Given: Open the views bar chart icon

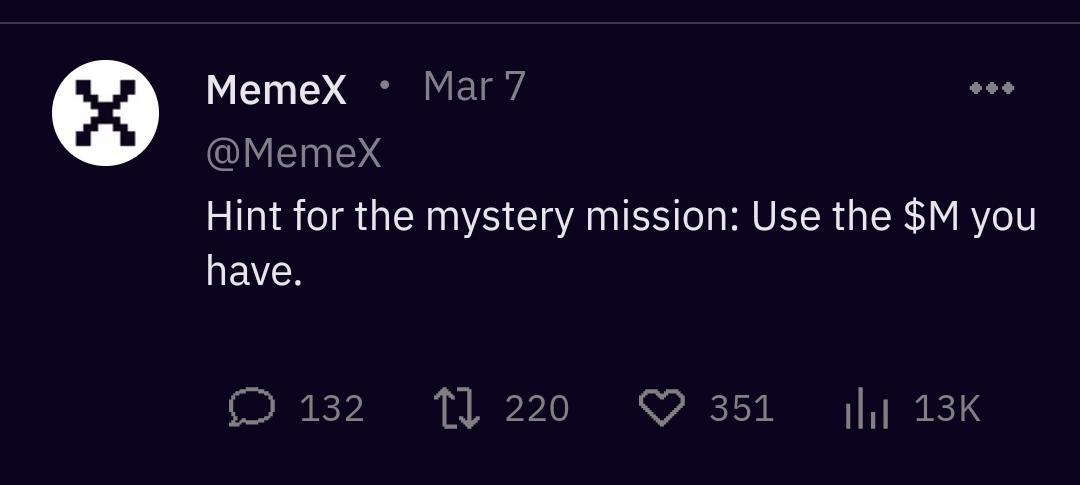Looking at the screenshot, I should [x=866, y=409].
